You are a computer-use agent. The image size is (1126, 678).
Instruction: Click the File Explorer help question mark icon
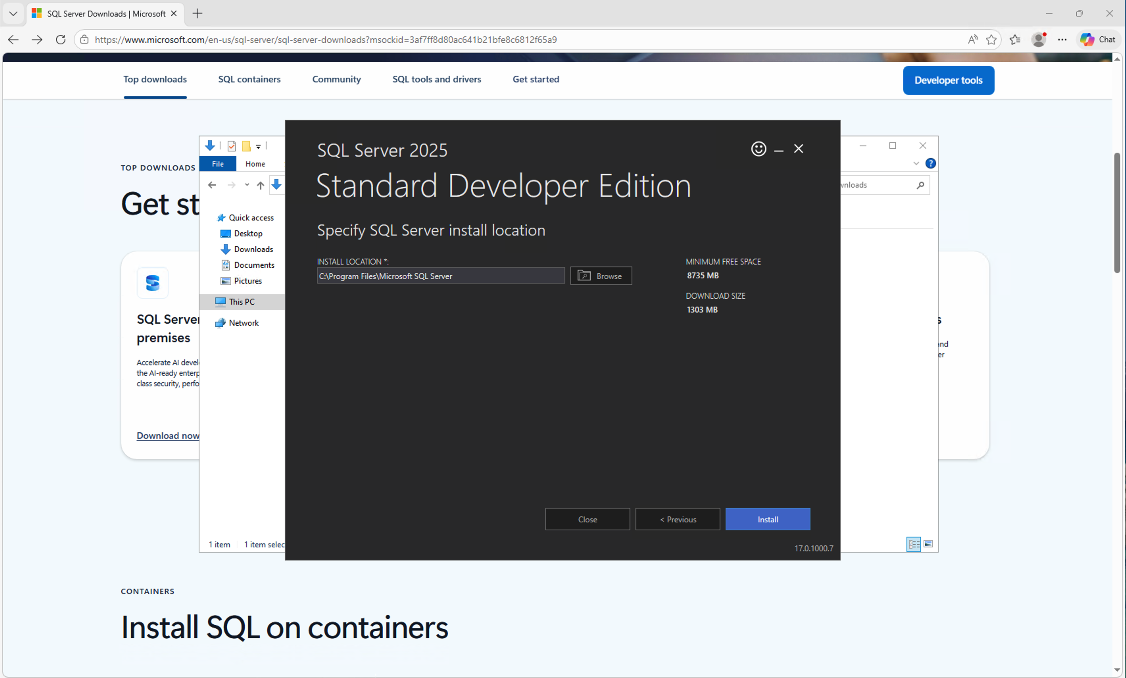click(931, 163)
